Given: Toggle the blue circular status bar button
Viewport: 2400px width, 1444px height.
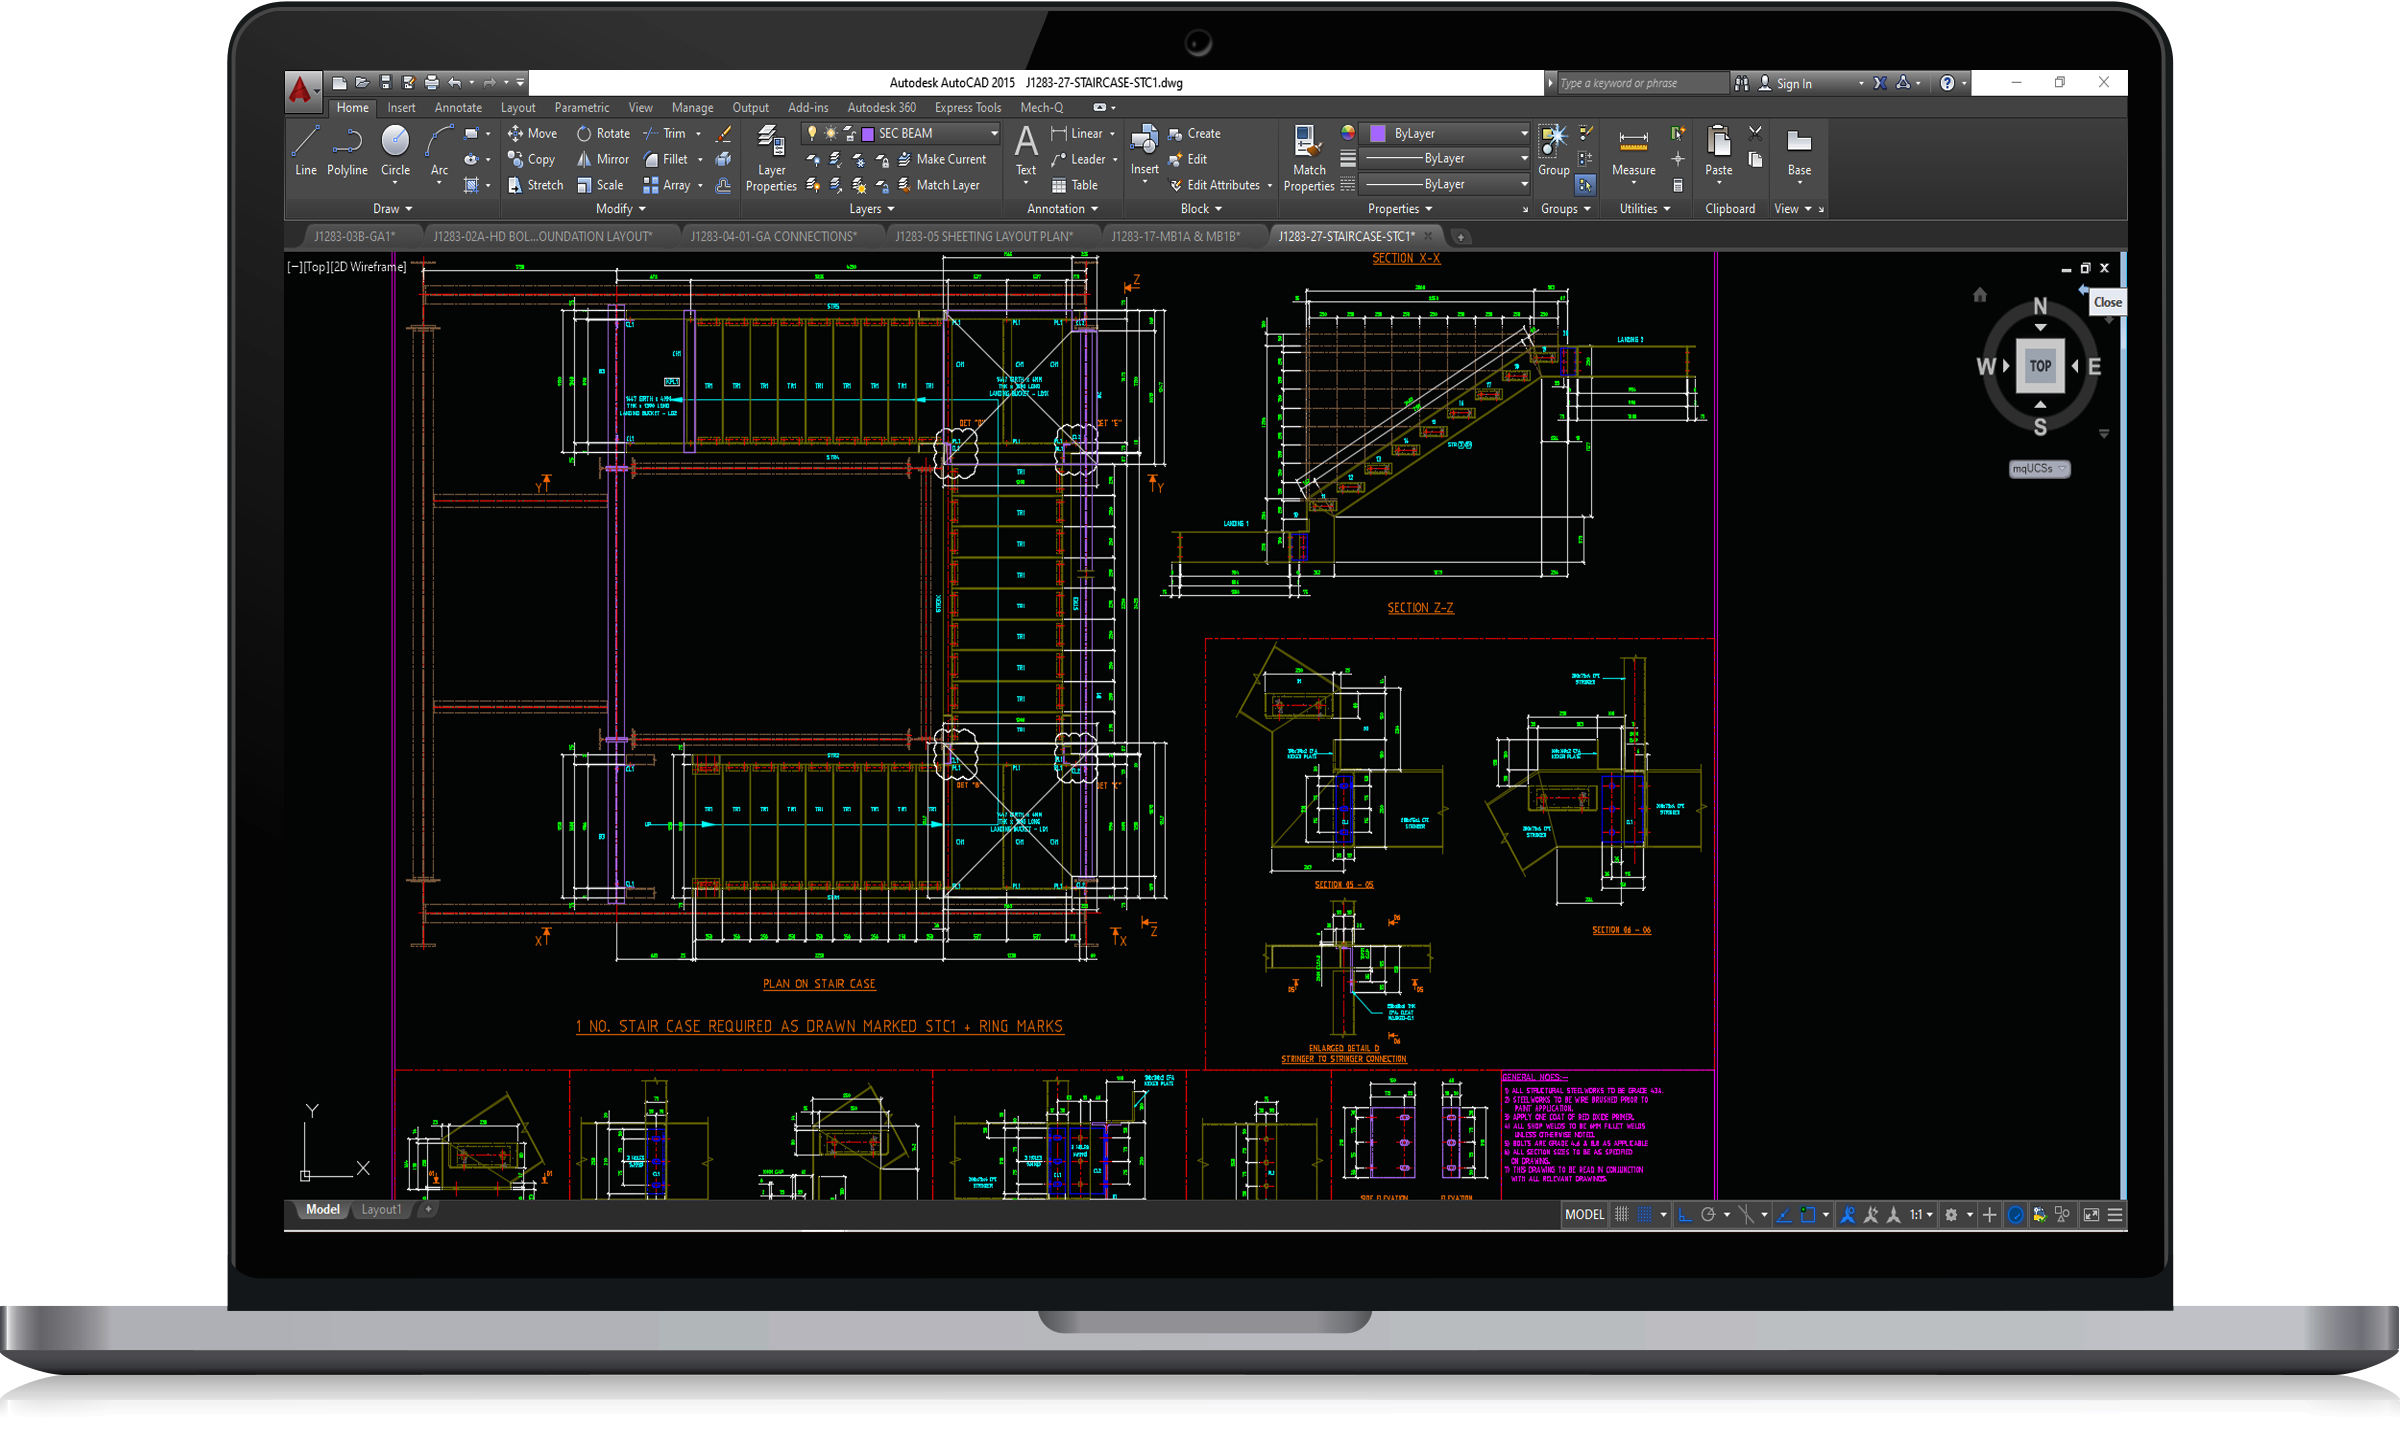Looking at the screenshot, I should coord(2015,1214).
